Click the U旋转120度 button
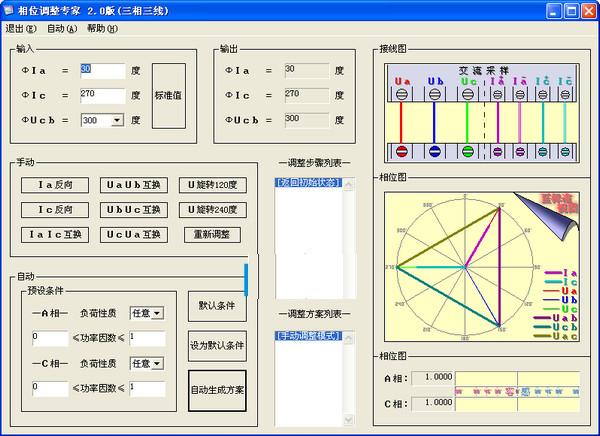 [x=213, y=185]
